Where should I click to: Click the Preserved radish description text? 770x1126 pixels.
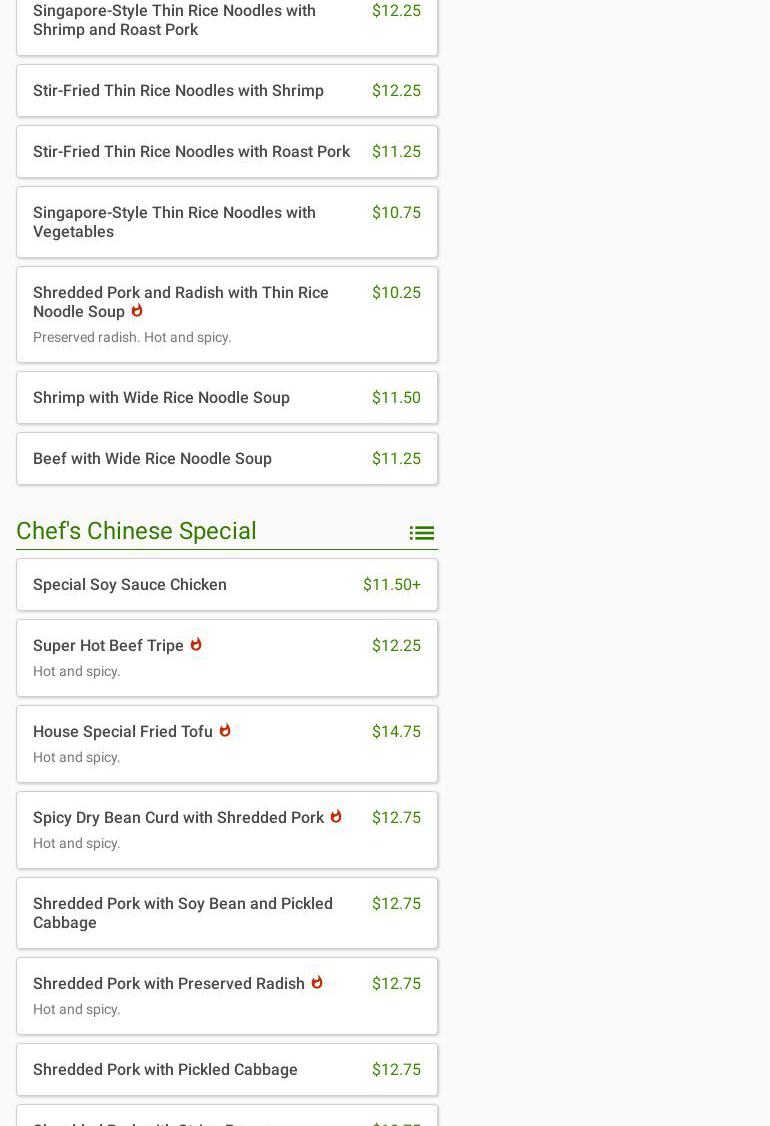(132, 338)
